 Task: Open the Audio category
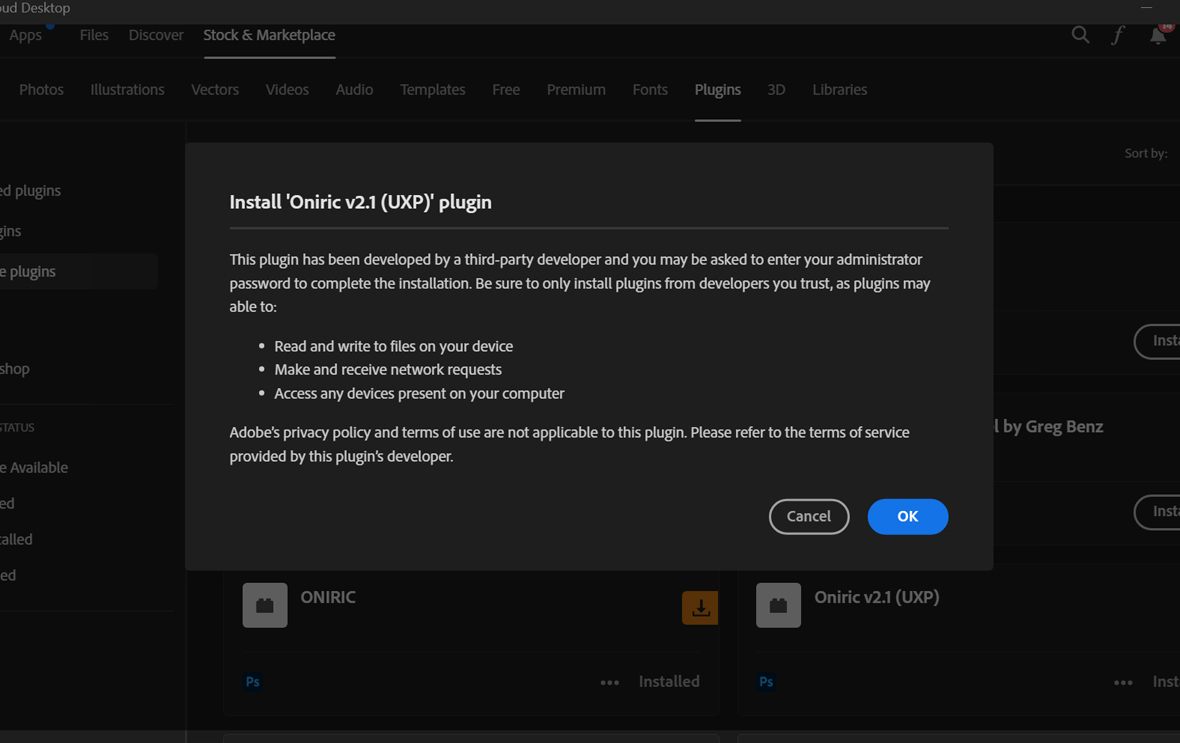point(354,90)
